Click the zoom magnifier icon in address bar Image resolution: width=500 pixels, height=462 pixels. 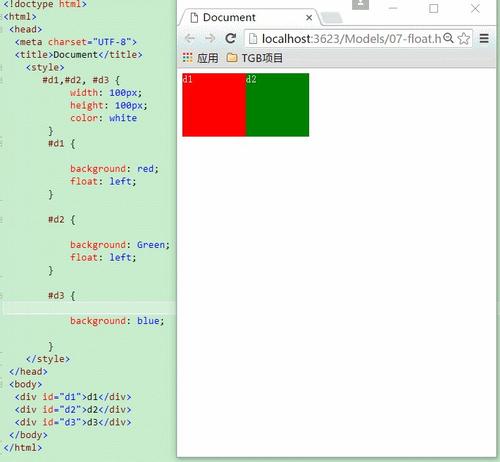click(x=449, y=38)
